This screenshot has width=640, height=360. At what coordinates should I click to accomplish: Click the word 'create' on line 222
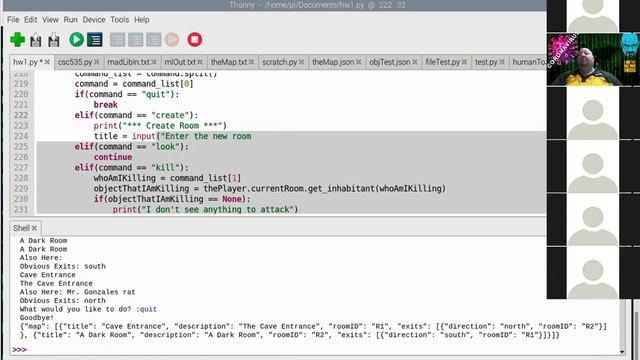point(170,116)
